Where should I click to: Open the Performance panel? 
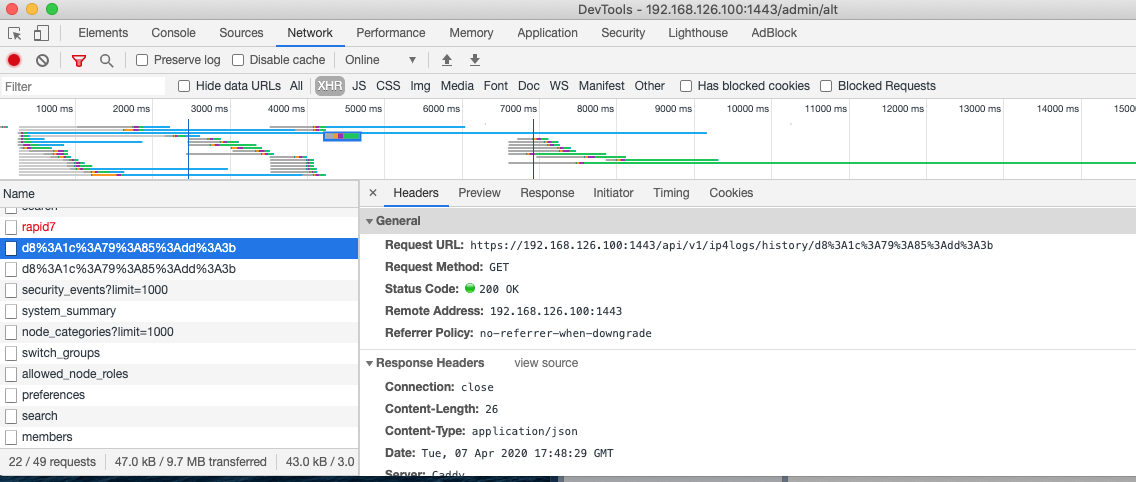pos(390,33)
